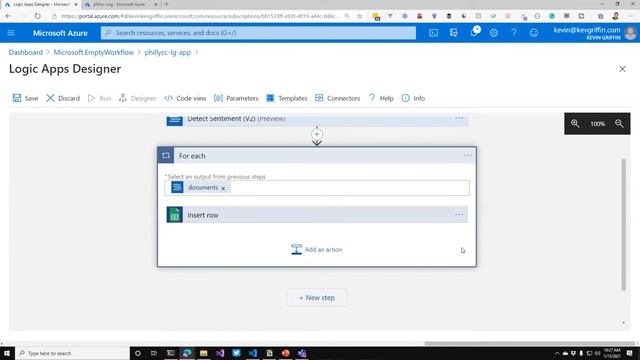This screenshot has height=360, width=640.
Task: Click the horizontal page scrollbar
Action: pos(529,343)
